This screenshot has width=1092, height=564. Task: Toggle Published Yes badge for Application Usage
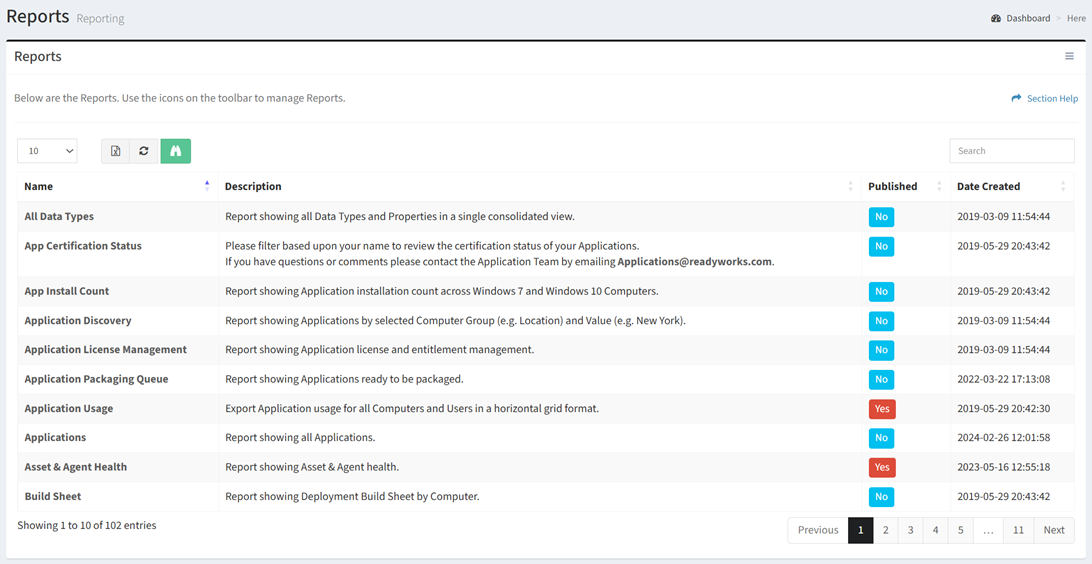pyautogui.click(x=882, y=409)
